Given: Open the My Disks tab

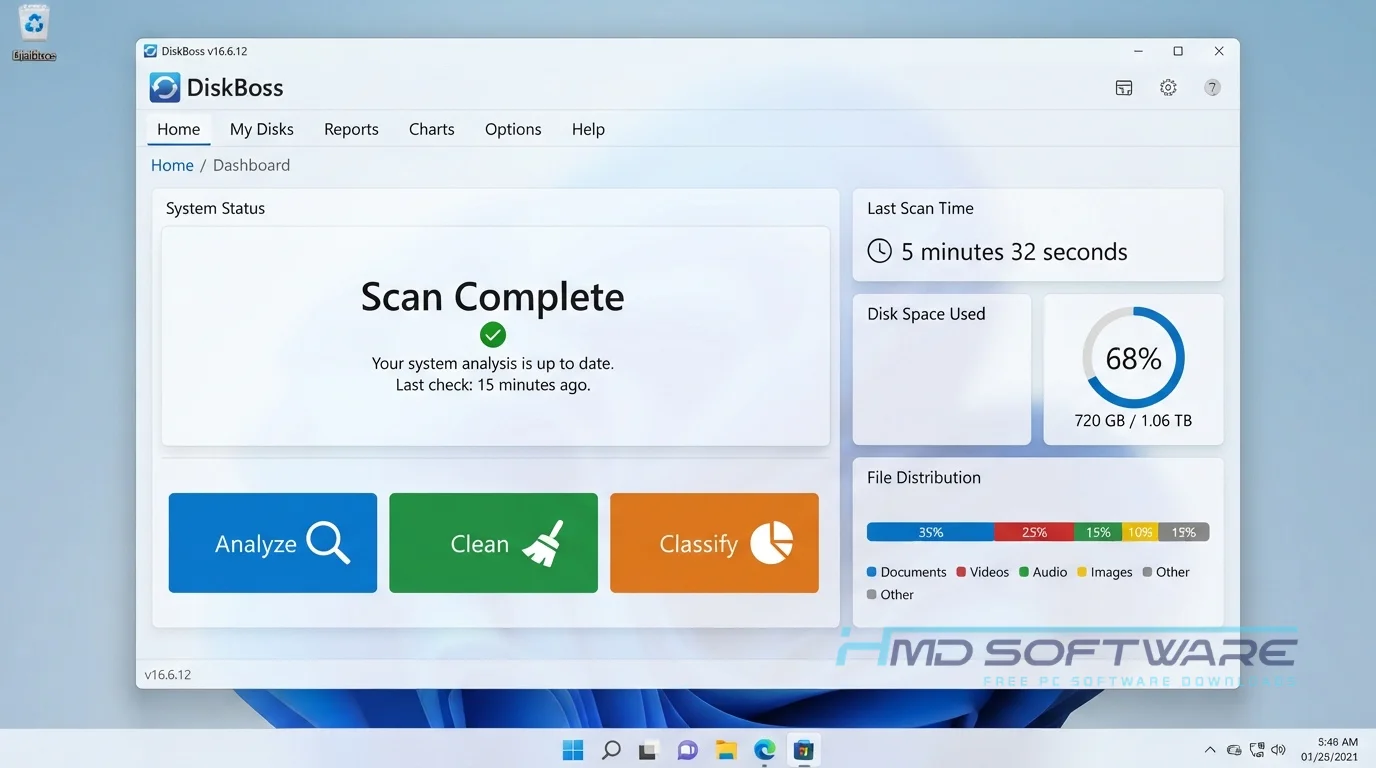Looking at the screenshot, I should [262, 129].
